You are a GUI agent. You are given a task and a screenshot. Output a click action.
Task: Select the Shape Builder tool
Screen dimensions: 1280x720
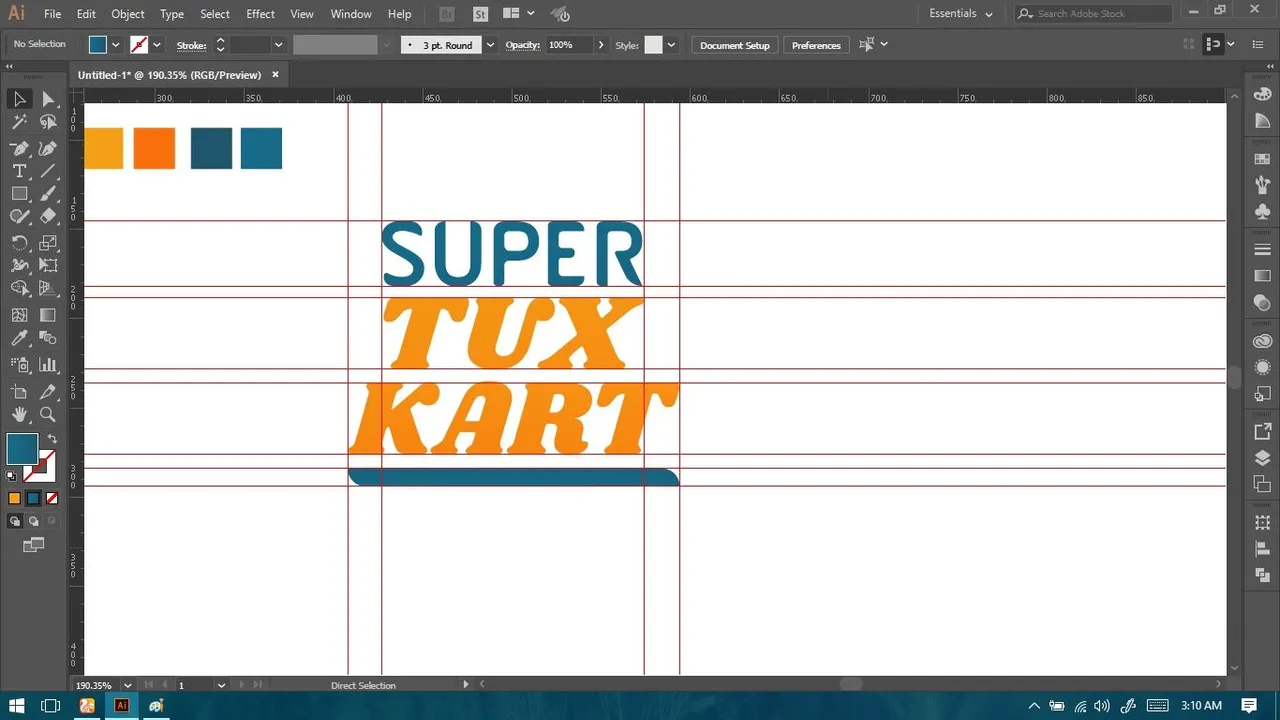[19, 289]
